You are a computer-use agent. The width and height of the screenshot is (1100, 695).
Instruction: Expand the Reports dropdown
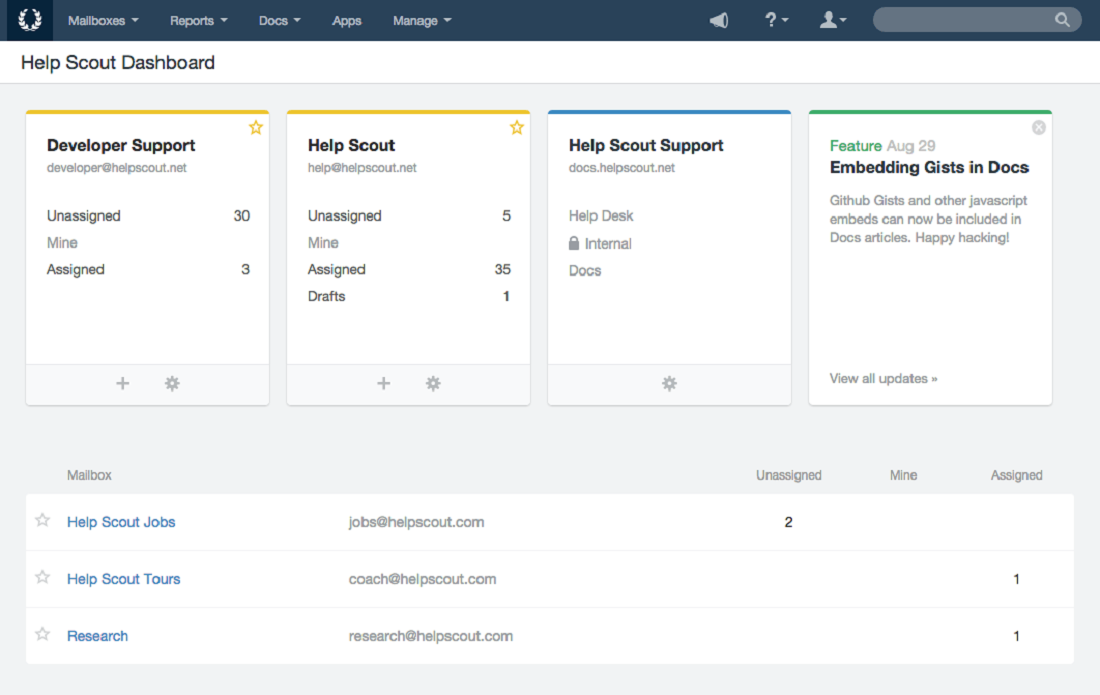pyautogui.click(x=198, y=20)
